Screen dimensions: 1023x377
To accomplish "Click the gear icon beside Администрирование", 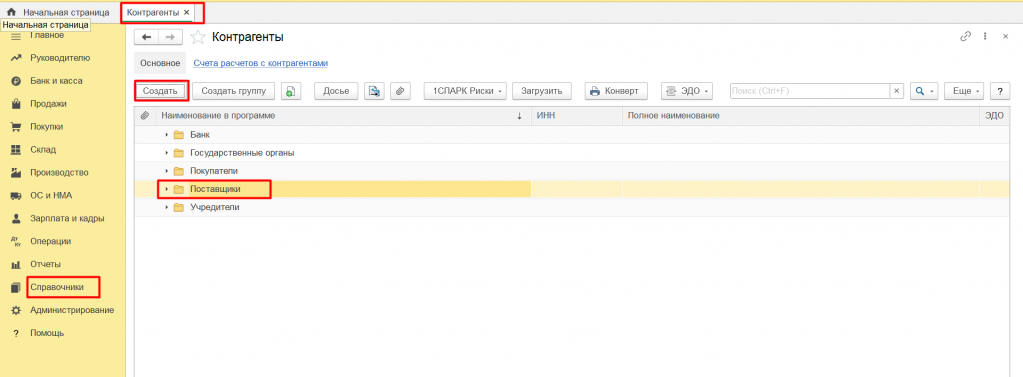I will pos(17,310).
